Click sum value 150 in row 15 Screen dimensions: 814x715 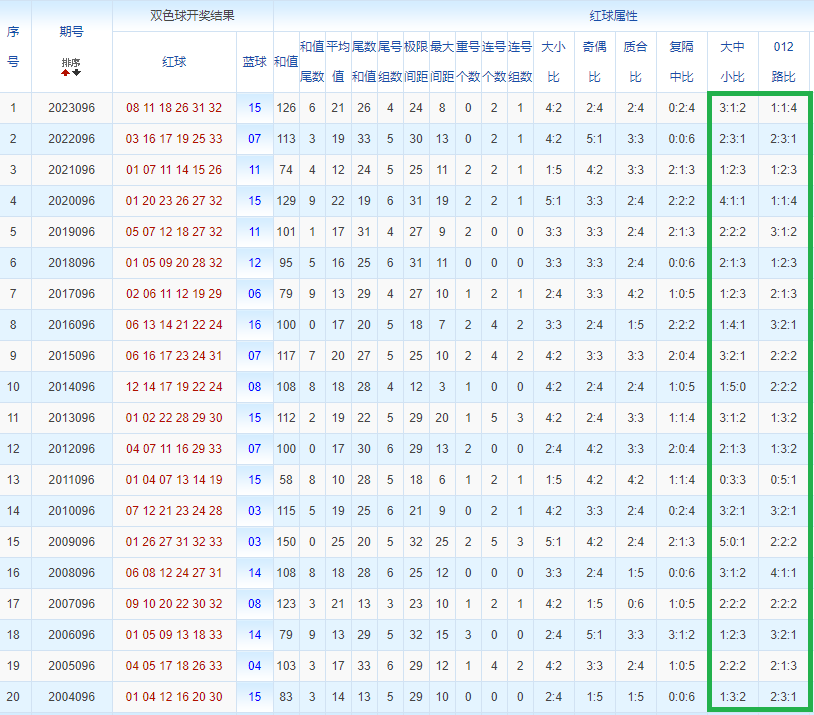286,542
